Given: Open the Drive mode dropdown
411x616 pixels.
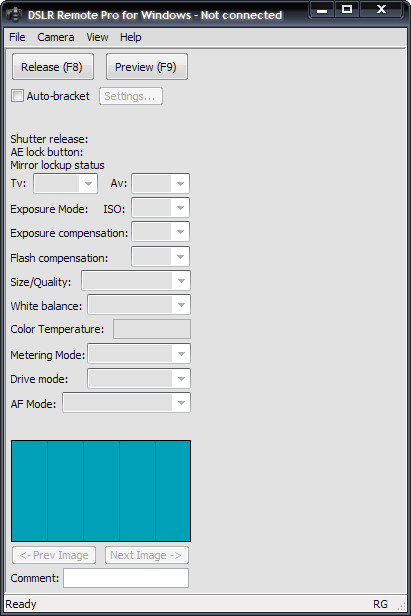Looking at the screenshot, I should (139, 378).
